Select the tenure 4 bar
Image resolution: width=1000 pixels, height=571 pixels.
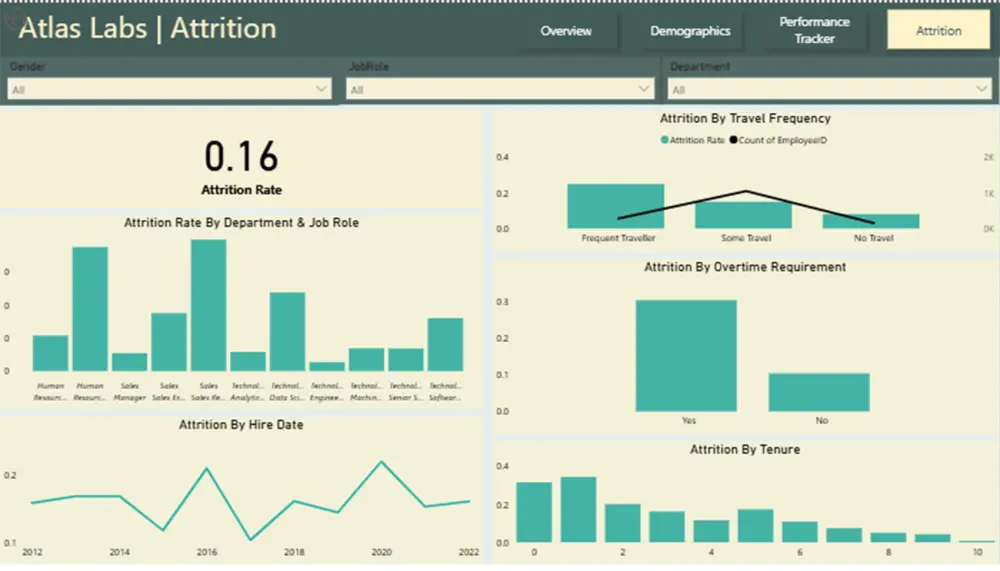pos(711,531)
